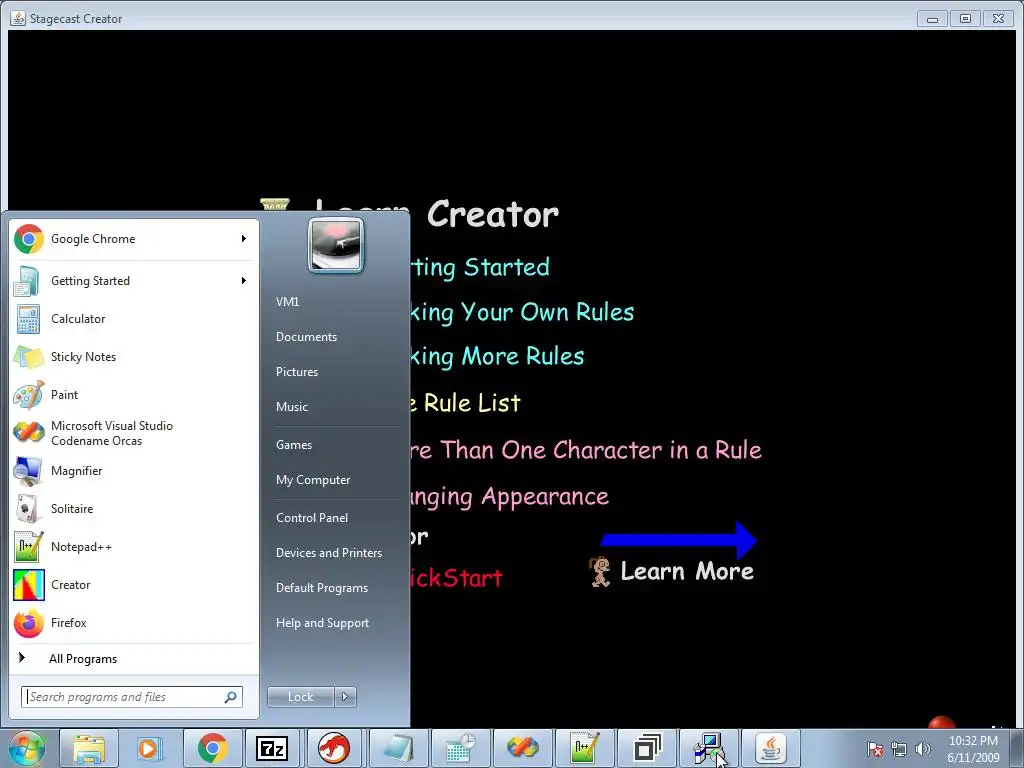The height and width of the screenshot is (768, 1024).
Task: Open Windows Explorer from taskbar
Action: (89, 748)
